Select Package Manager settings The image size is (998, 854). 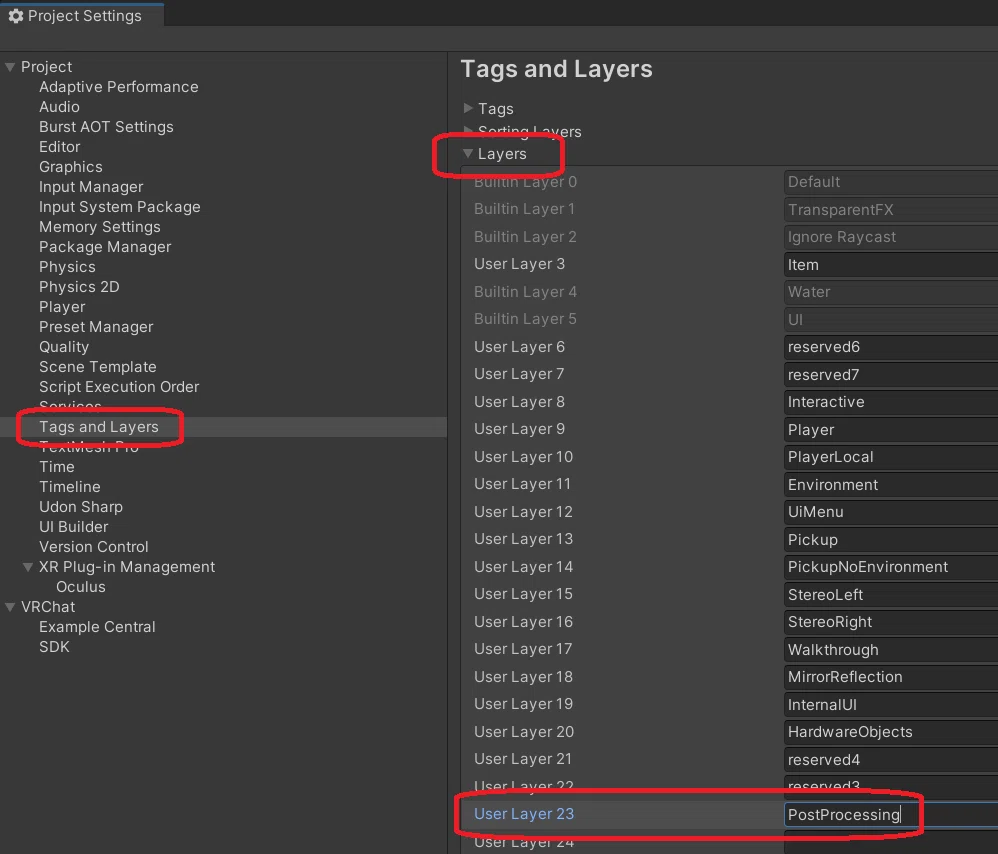[105, 247]
